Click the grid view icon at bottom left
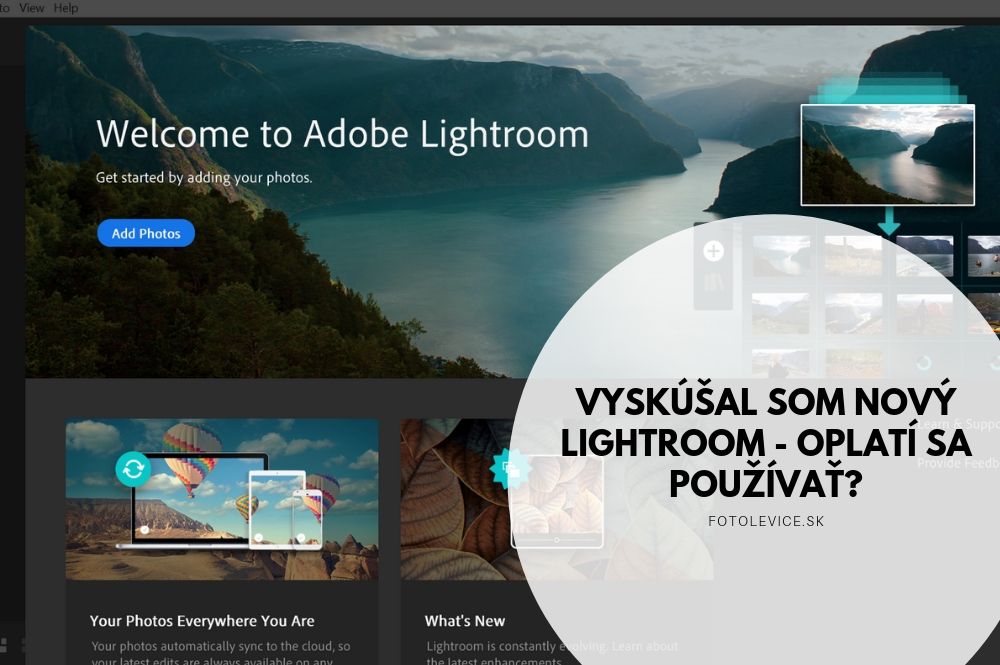Image resolution: width=1000 pixels, height=665 pixels. pos(3,644)
